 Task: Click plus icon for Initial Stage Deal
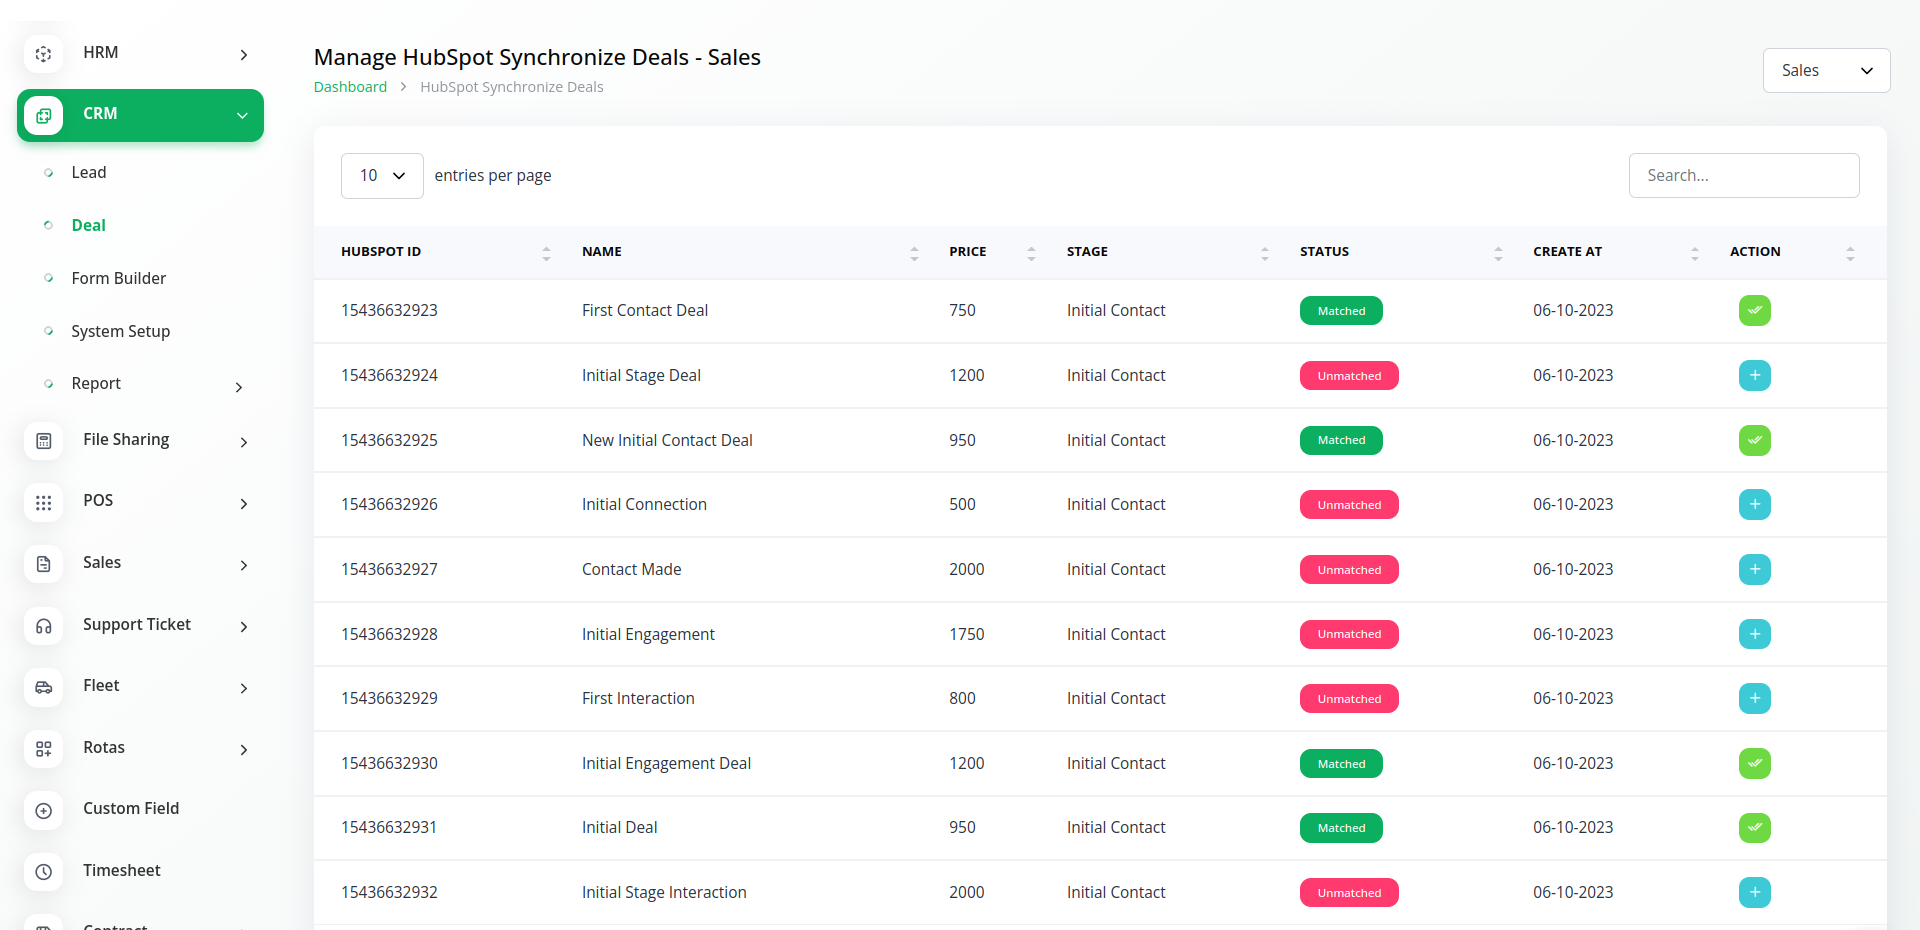pos(1754,376)
